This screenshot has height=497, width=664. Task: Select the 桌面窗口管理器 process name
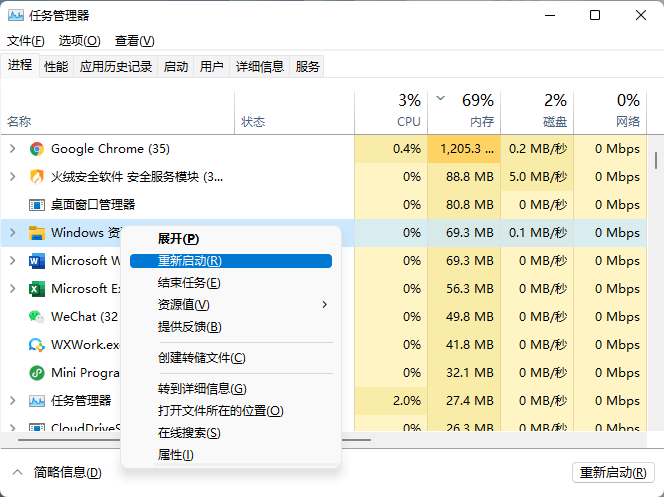93,205
